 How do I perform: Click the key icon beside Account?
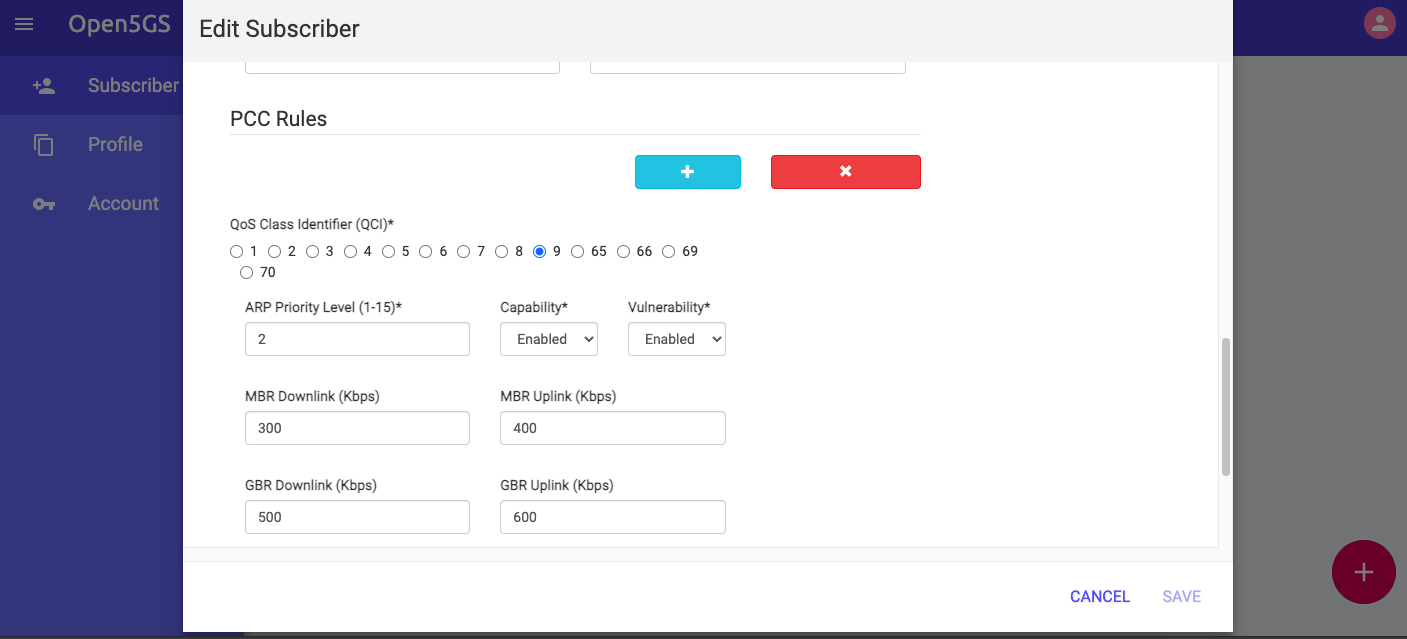click(44, 203)
